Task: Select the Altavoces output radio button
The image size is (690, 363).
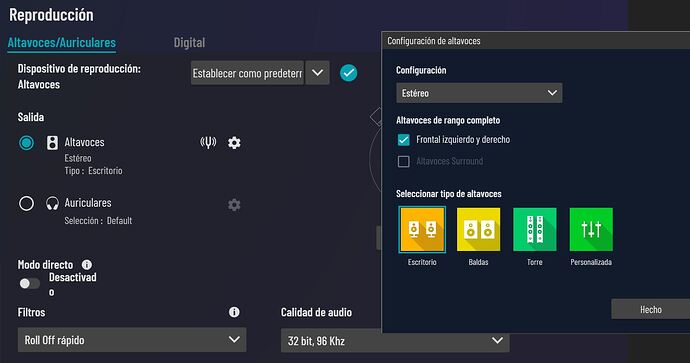Action: pyautogui.click(x=26, y=143)
